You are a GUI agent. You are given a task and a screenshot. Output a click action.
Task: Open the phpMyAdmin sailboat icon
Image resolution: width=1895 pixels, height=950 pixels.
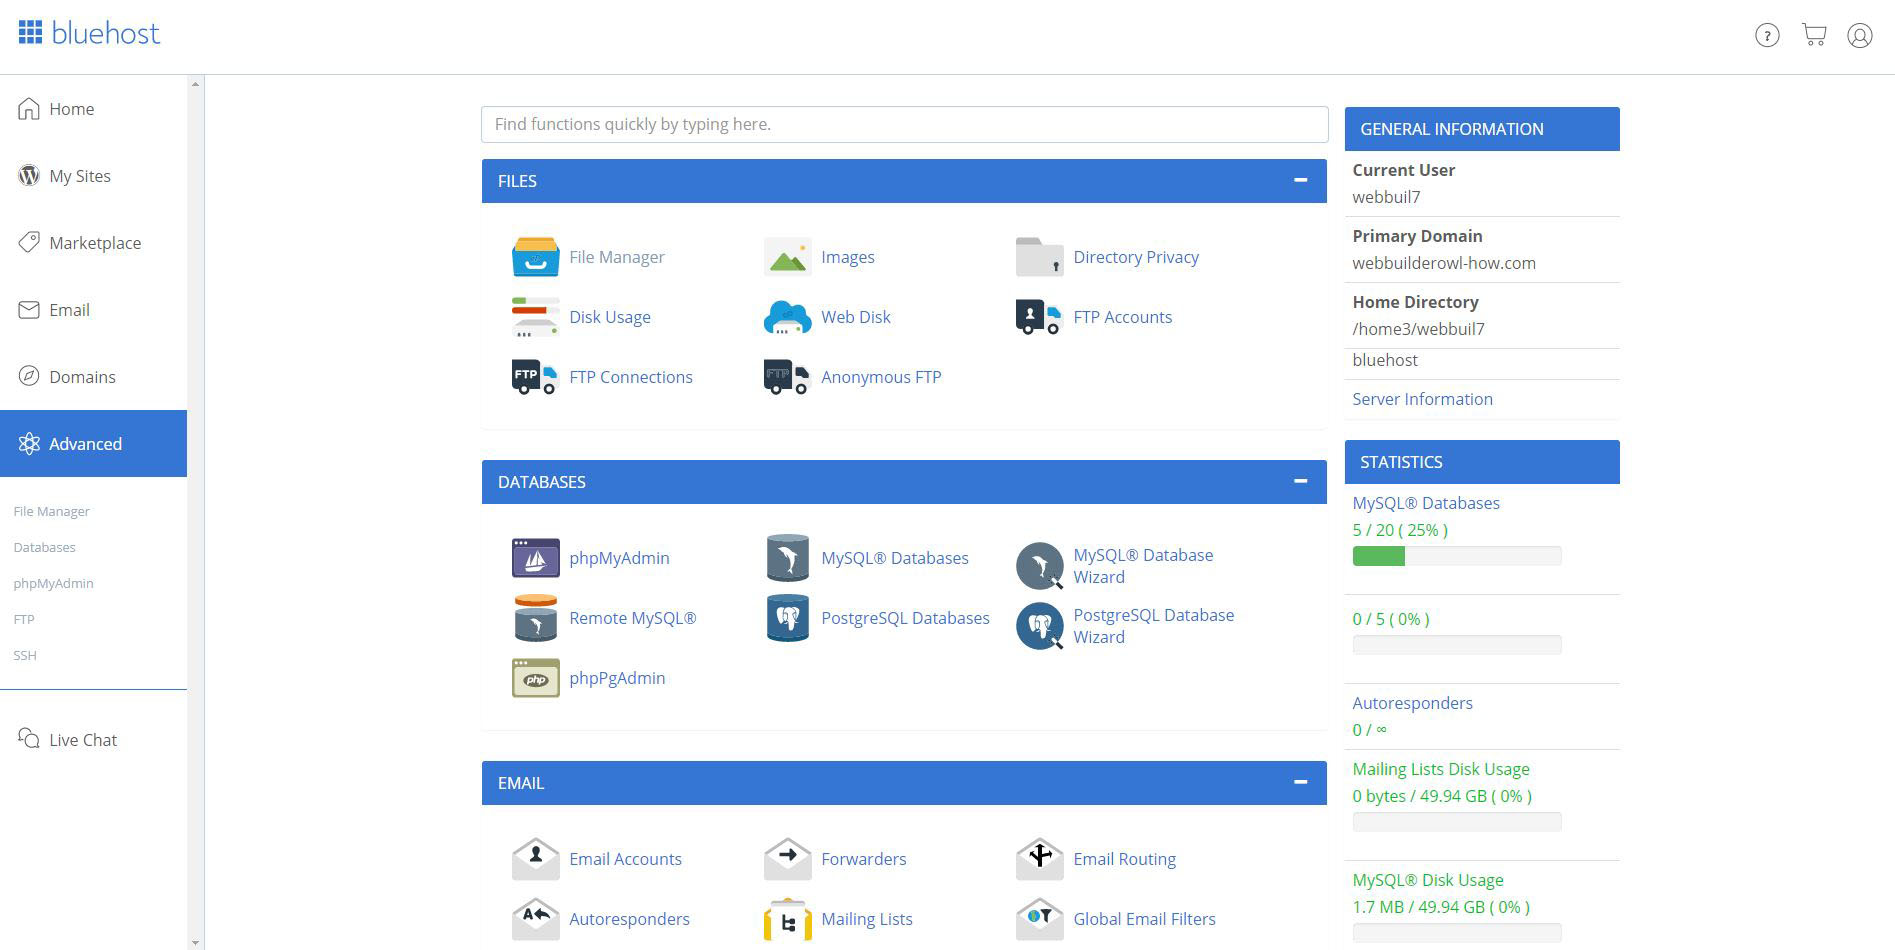[535, 558]
